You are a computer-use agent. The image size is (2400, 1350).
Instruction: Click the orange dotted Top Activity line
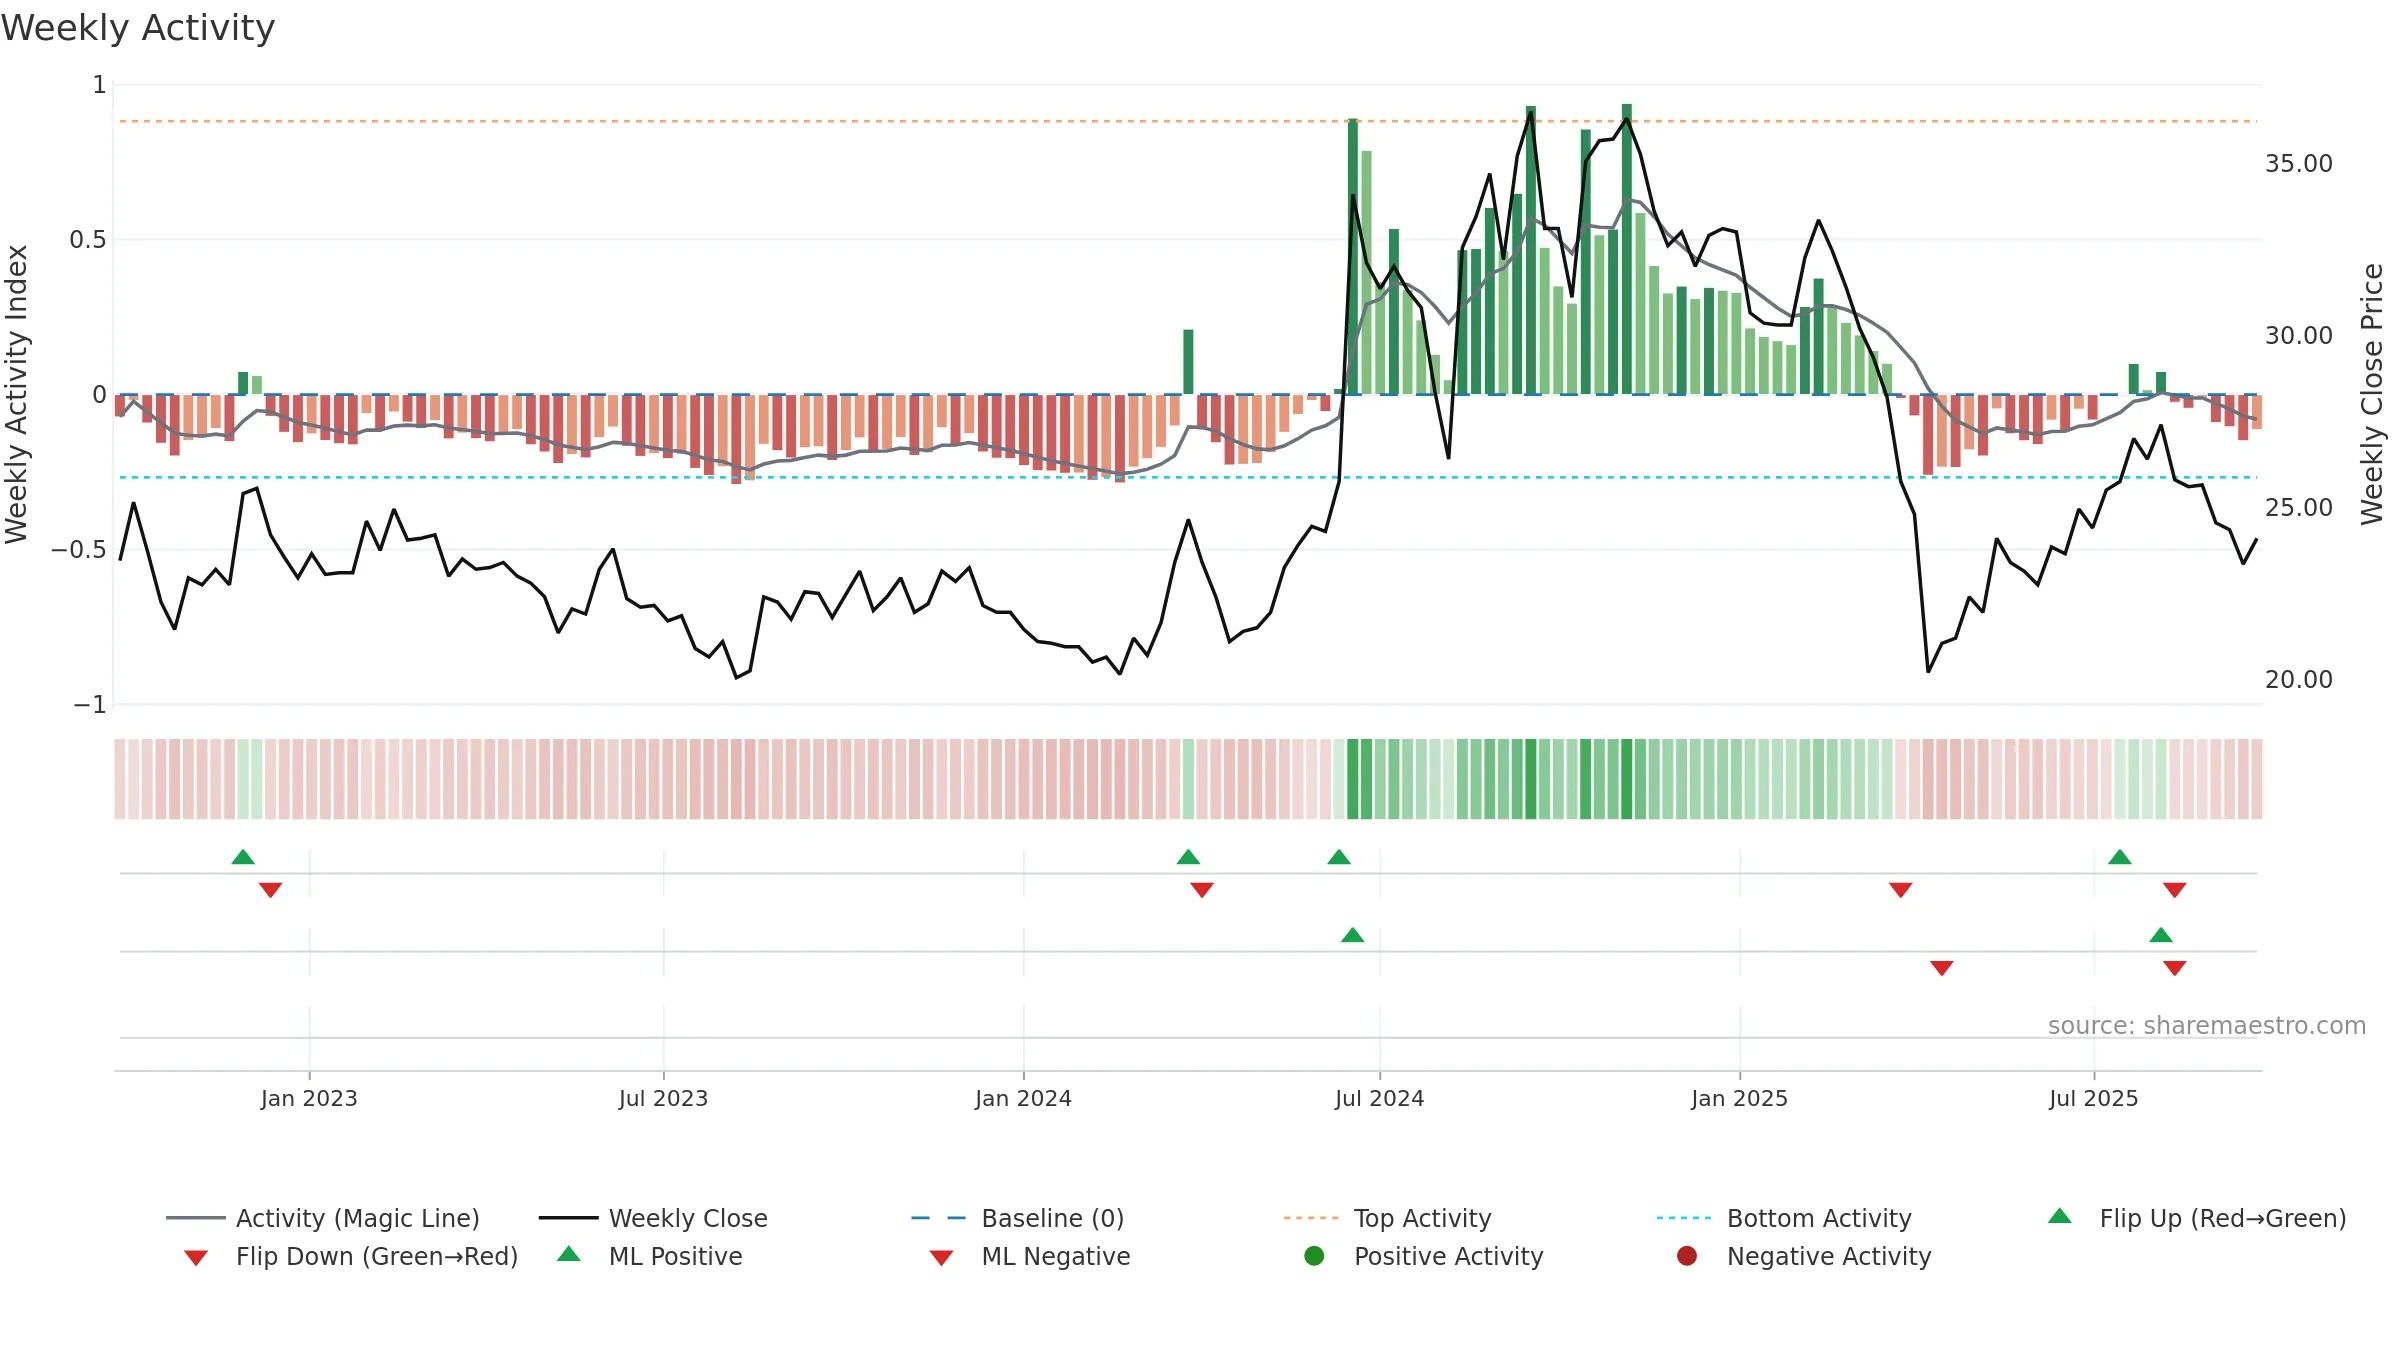(x=1188, y=121)
